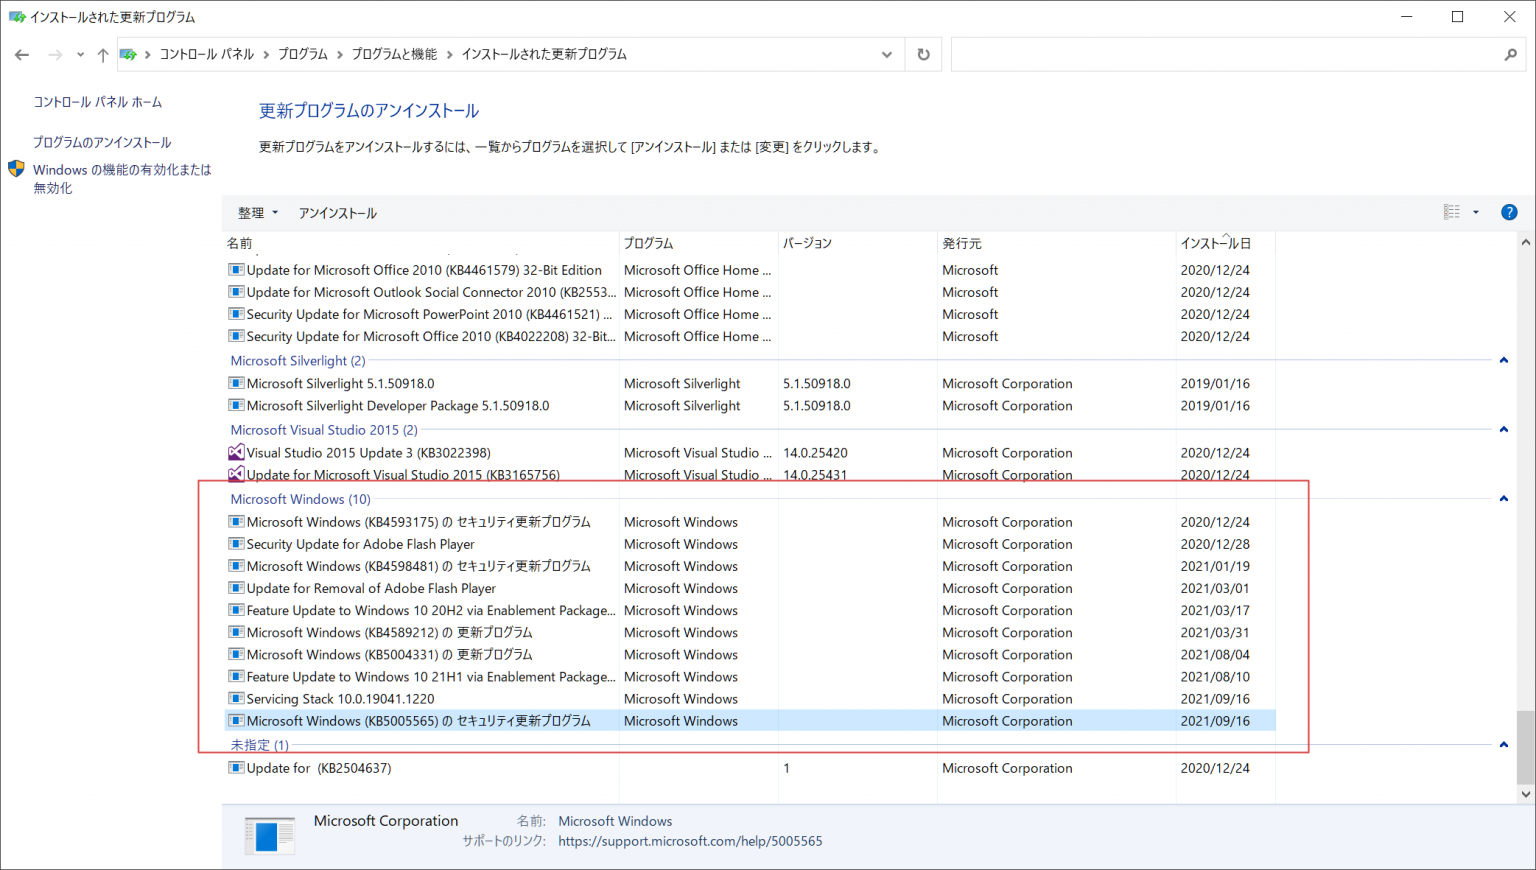Refresh the updates list
Image resolution: width=1536 pixels, height=870 pixels.
(923, 54)
